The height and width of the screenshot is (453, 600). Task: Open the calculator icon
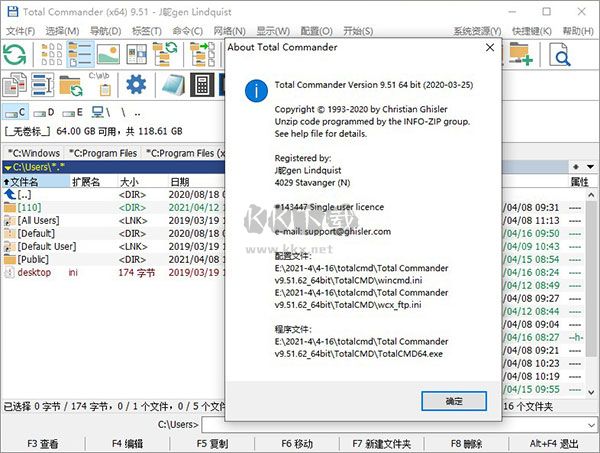click(202, 85)
